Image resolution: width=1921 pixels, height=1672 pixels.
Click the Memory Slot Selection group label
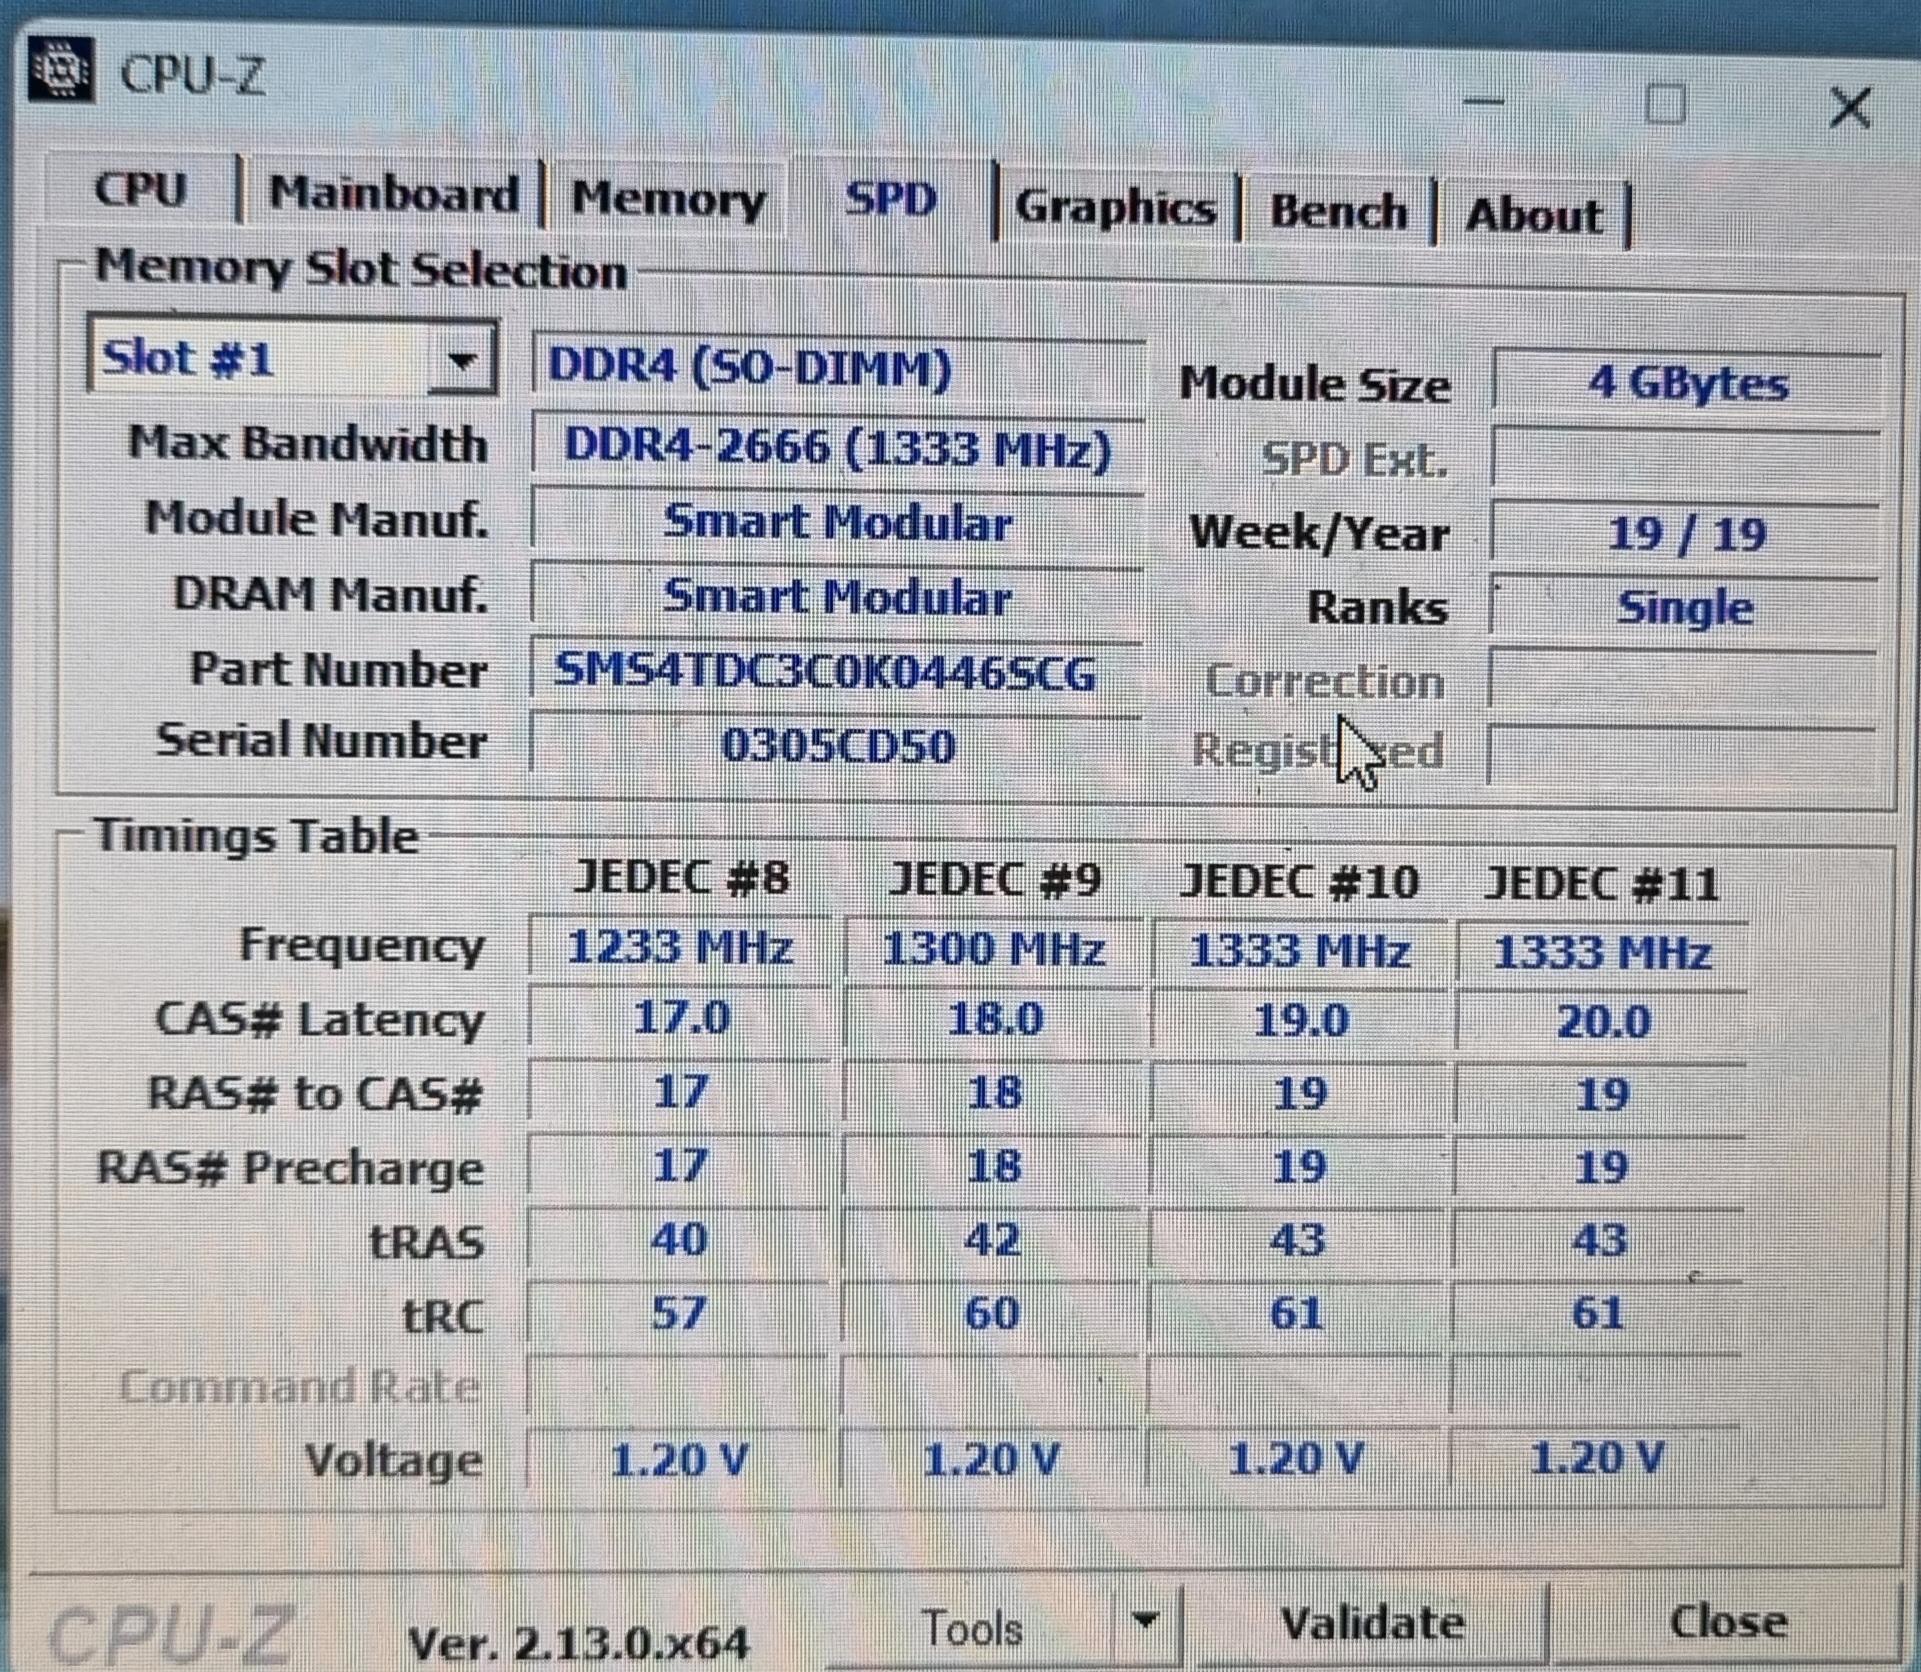pos(360,269)
